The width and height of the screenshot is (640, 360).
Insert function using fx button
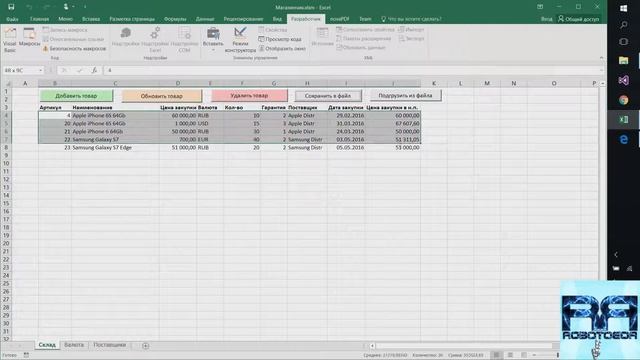[x=94, y=70]
